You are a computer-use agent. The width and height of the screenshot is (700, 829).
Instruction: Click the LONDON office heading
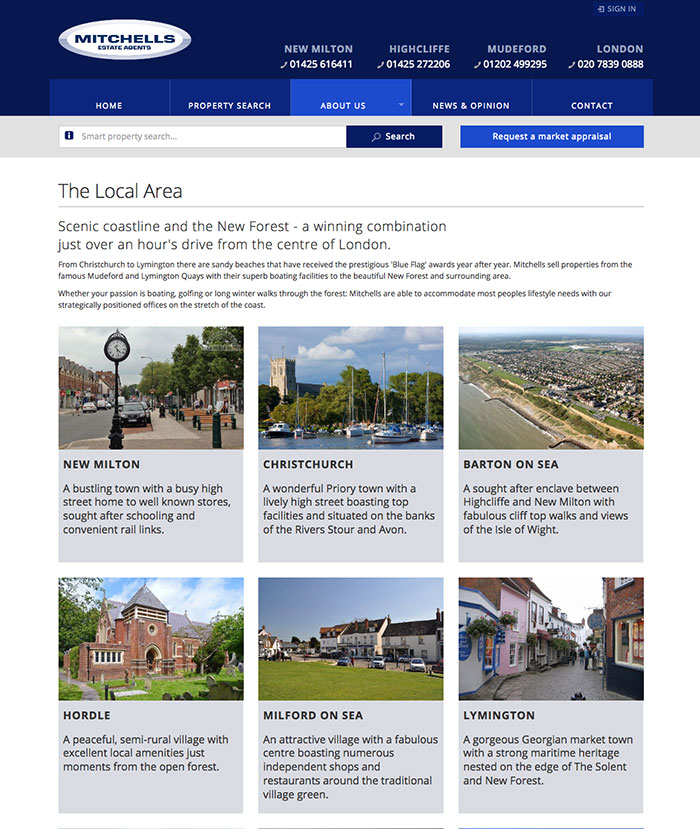(620, 49)
